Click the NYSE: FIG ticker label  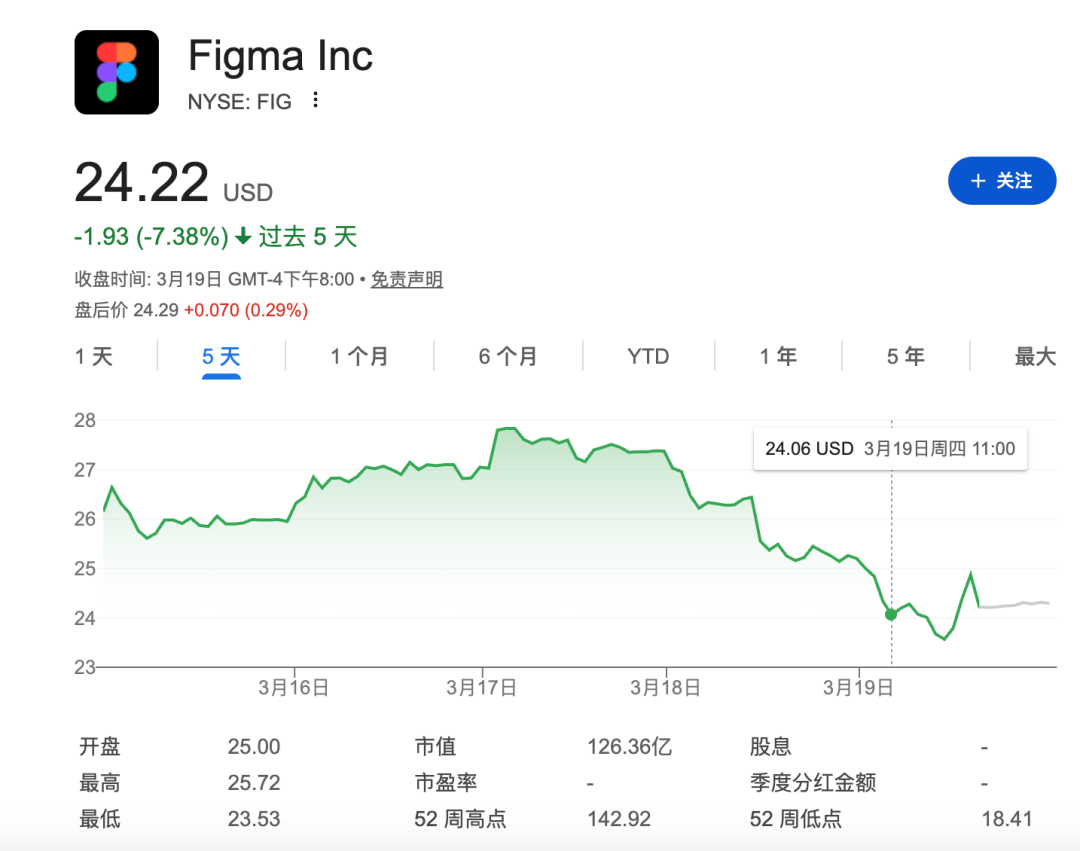[x=240, y=101]
